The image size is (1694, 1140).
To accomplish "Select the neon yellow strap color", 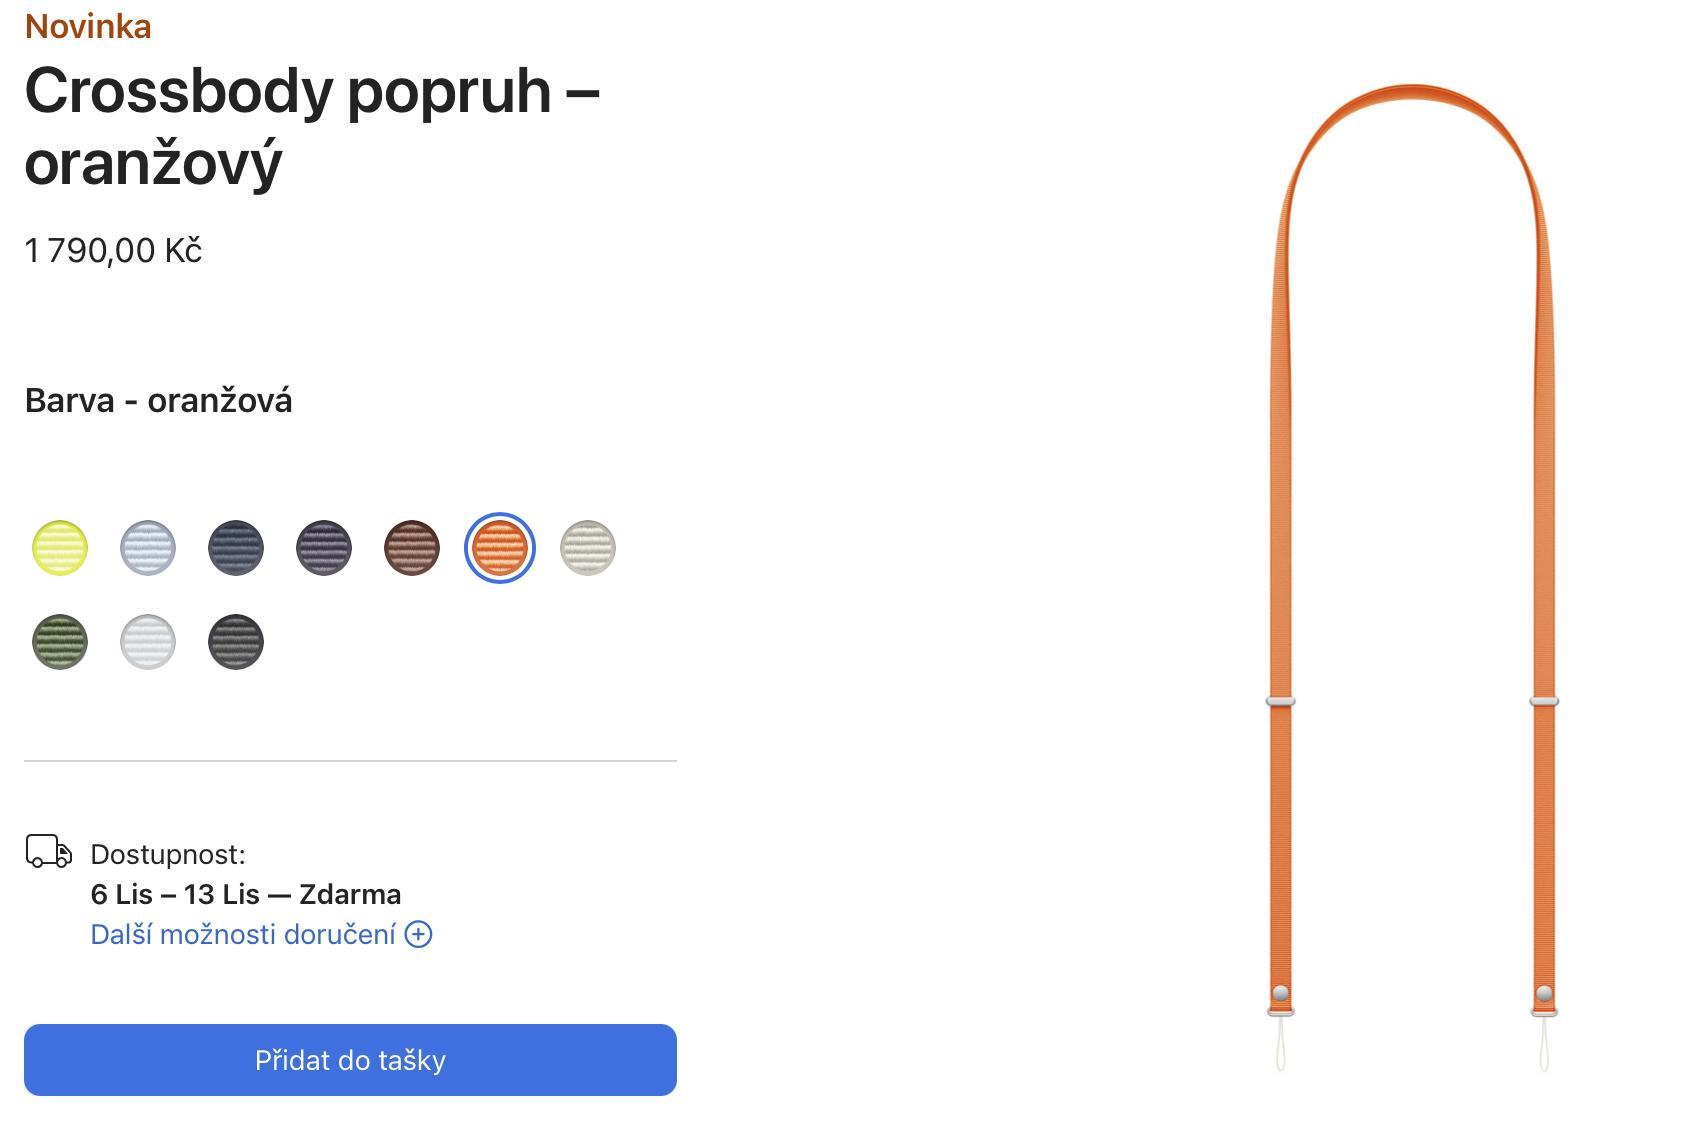I will tap(60, 548).
